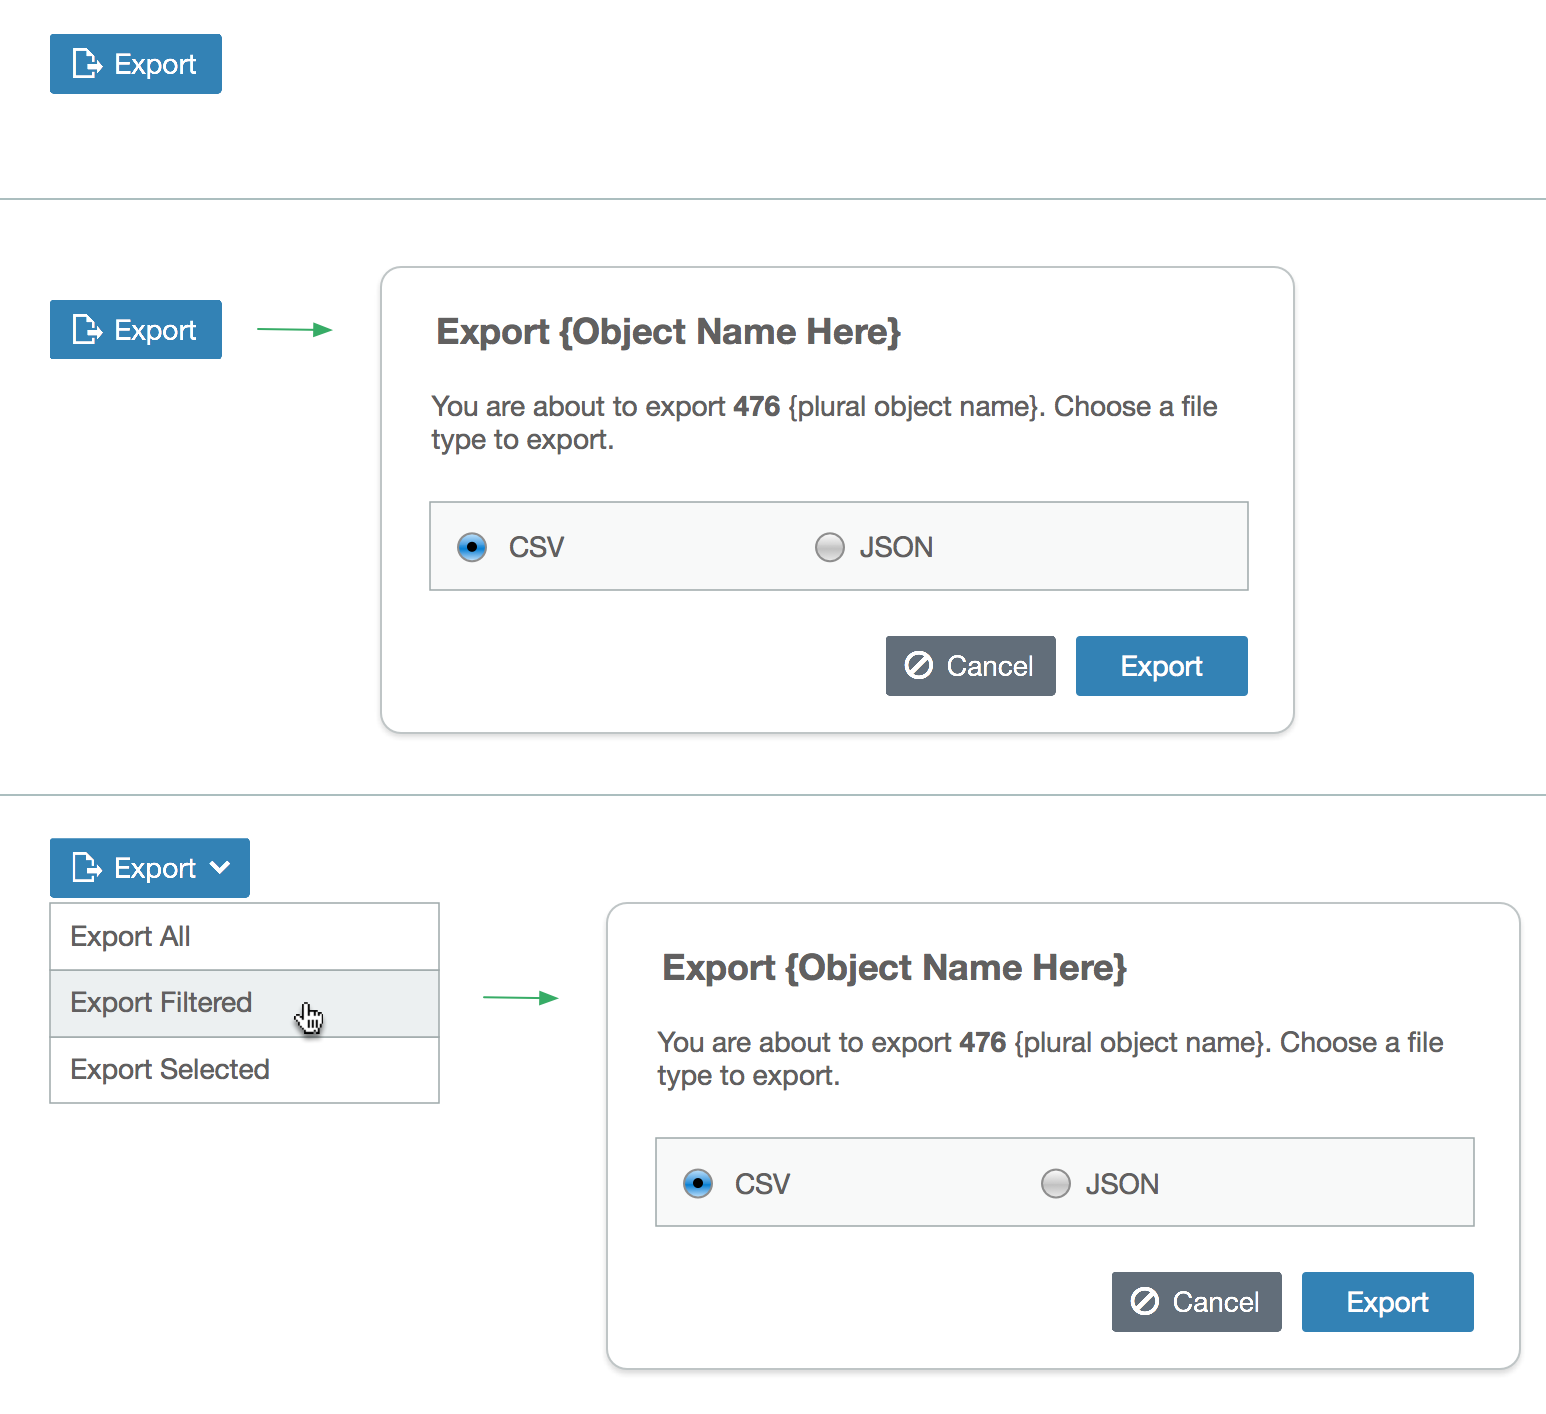
Task: Open the Export dropdown button with chevron
Action: click(150, 867)
